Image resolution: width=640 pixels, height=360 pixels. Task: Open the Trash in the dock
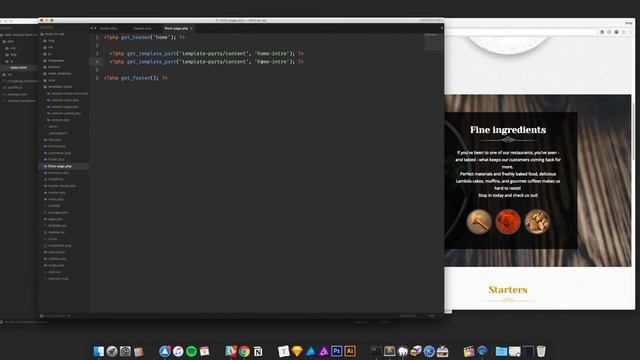541,351
